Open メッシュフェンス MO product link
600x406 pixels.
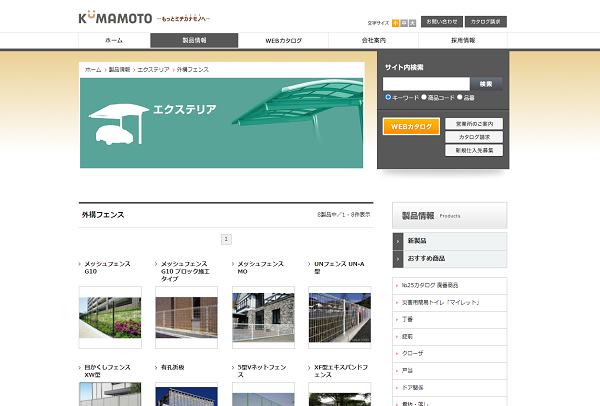(x=261, y=267)
